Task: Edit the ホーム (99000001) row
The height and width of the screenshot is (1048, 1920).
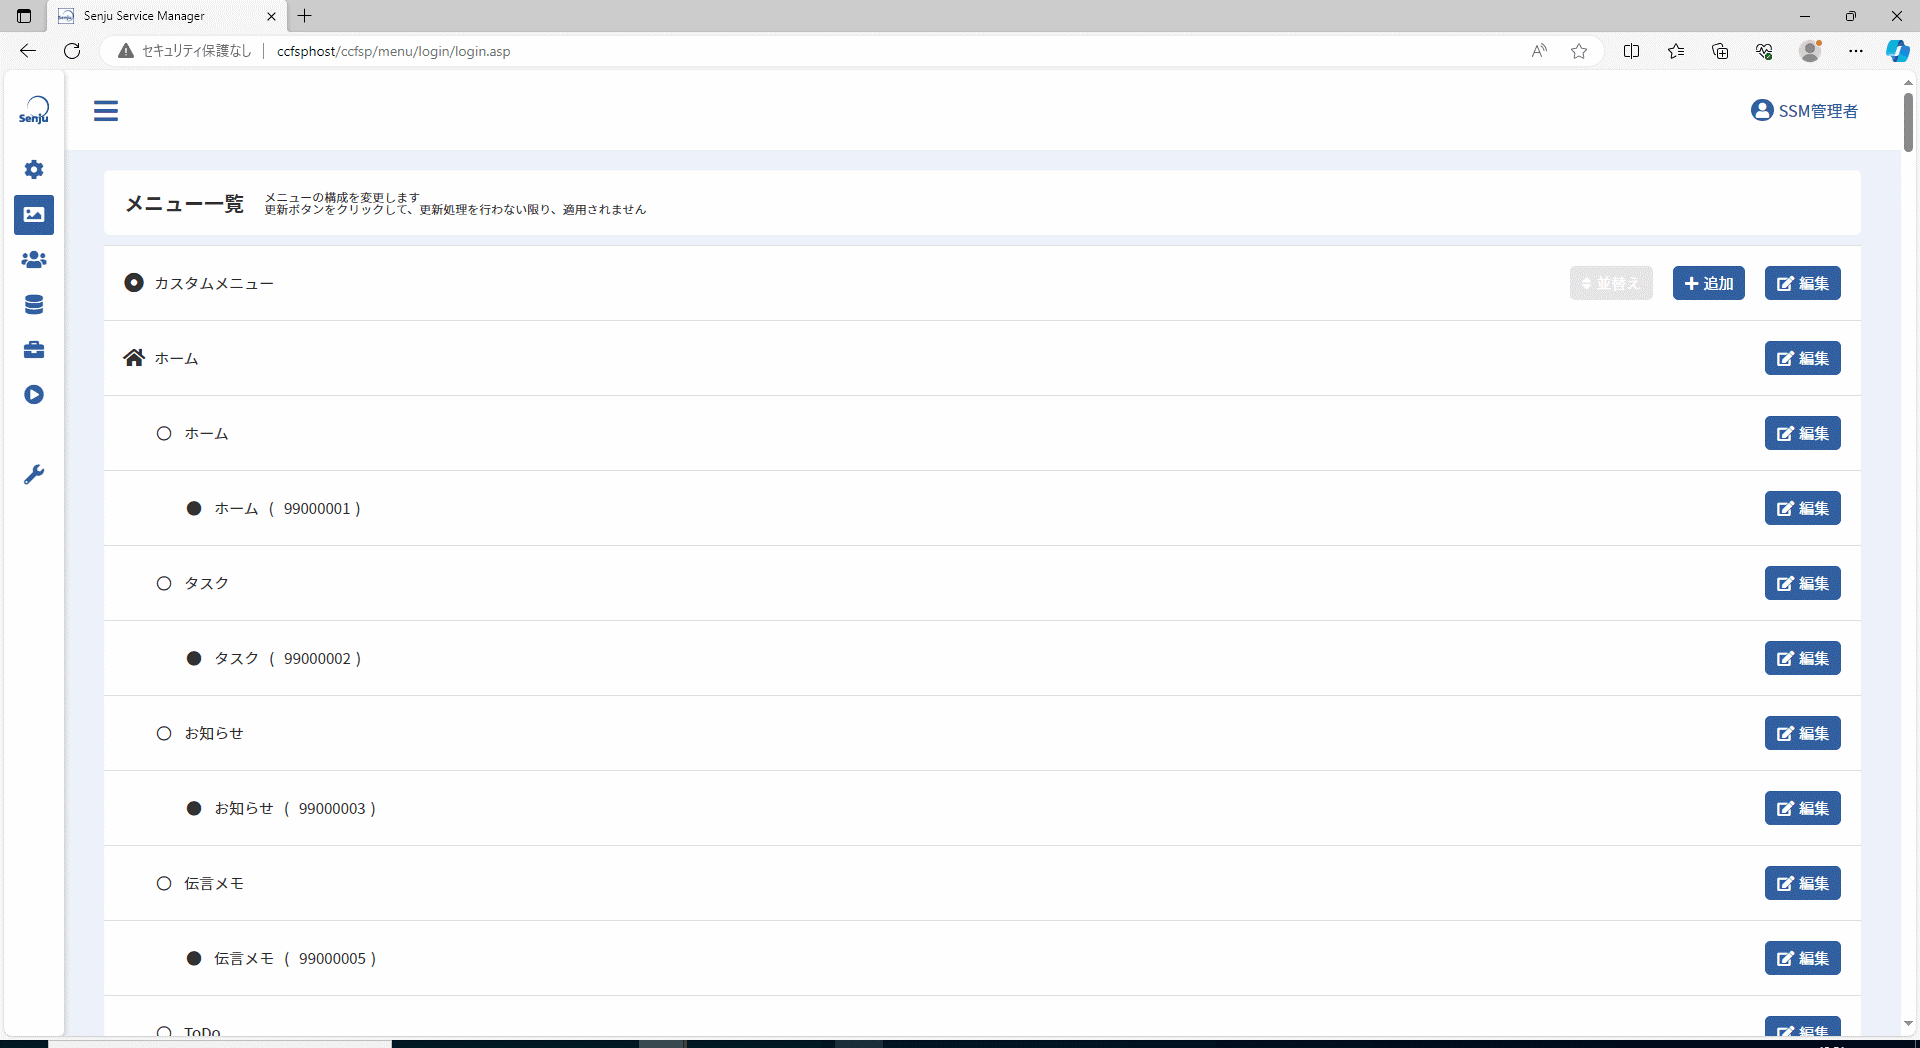Action: [x=1803, y=508]
